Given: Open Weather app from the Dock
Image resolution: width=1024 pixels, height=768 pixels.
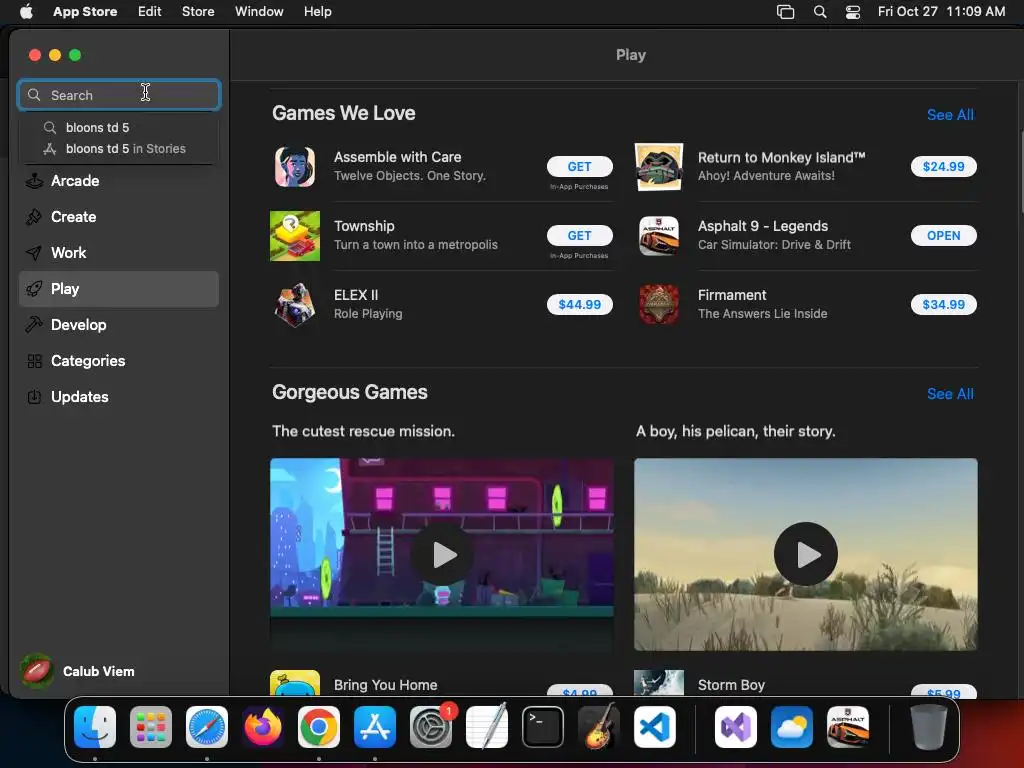Looking at the screenshot, I should click(x=792, y=727).
